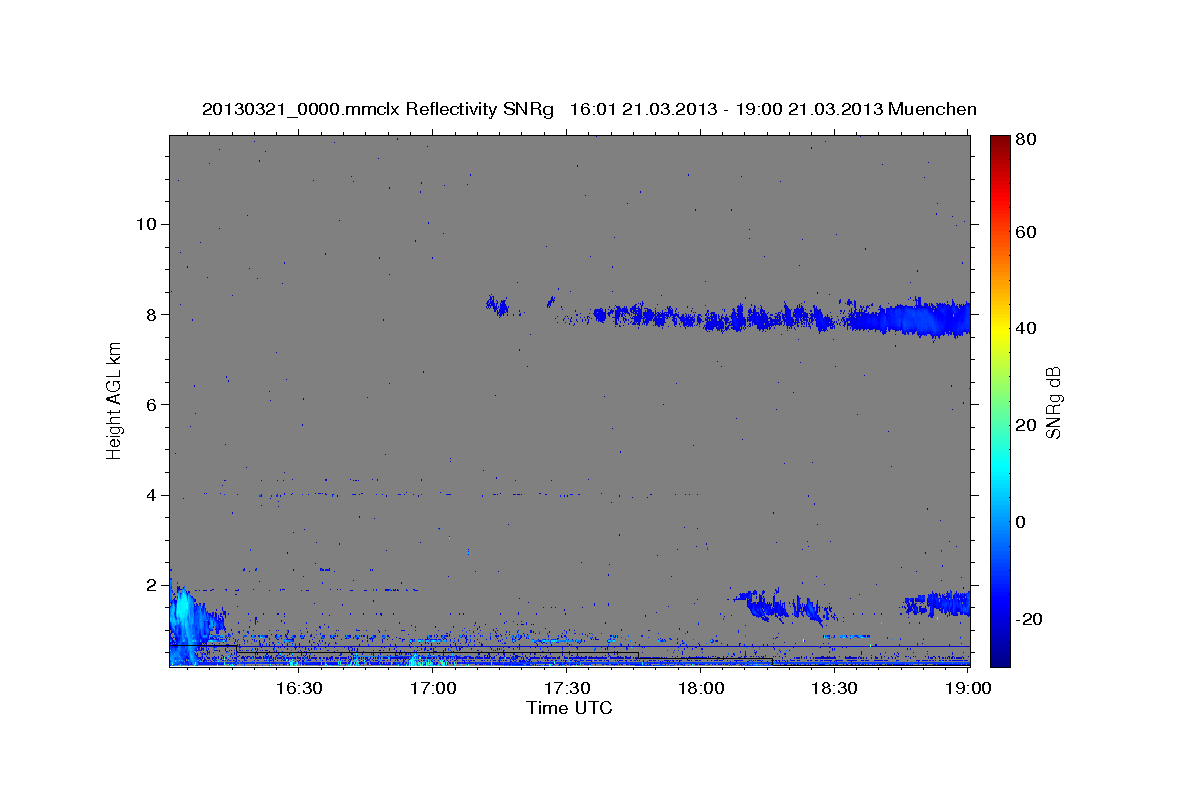Click the height tick label 8
Image resolution: width=1200 pixels, height=800 pixels.
[150, 314]
